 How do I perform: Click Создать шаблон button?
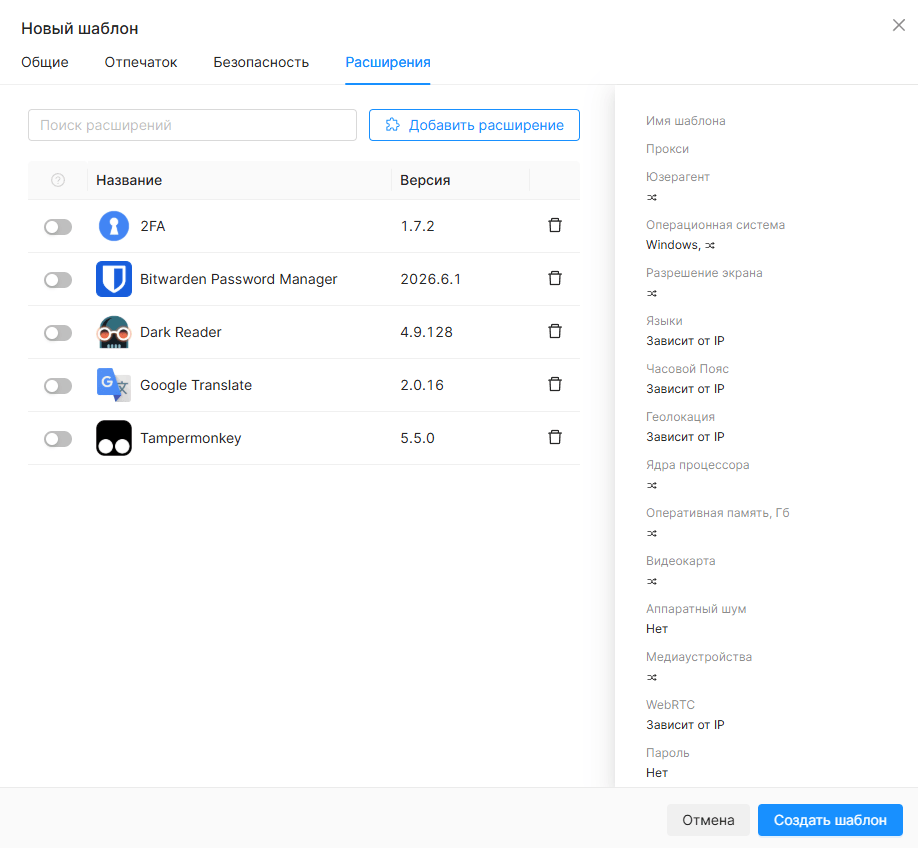[830, 820]
